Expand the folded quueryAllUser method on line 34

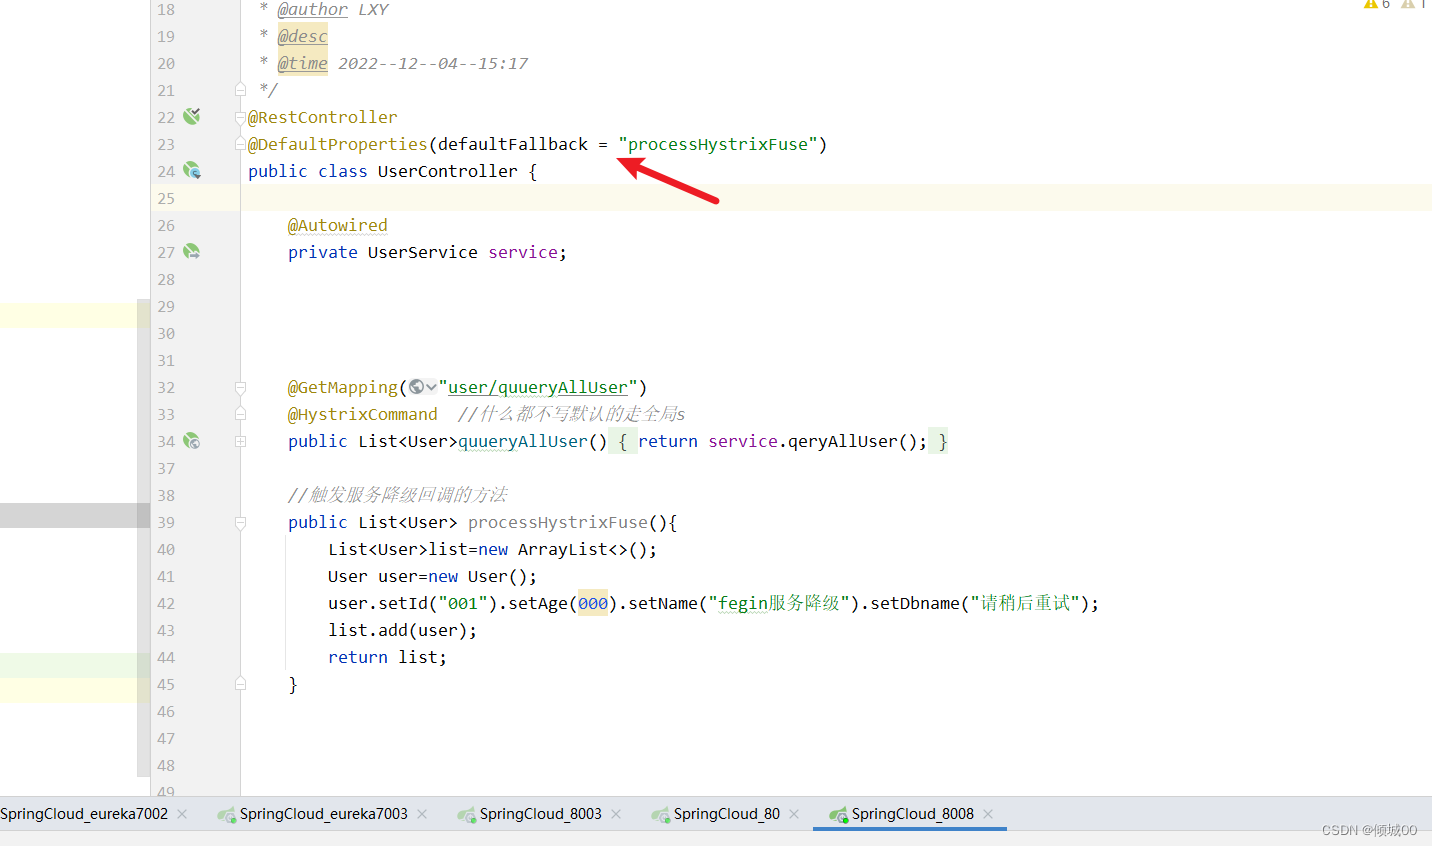point(240,441)
